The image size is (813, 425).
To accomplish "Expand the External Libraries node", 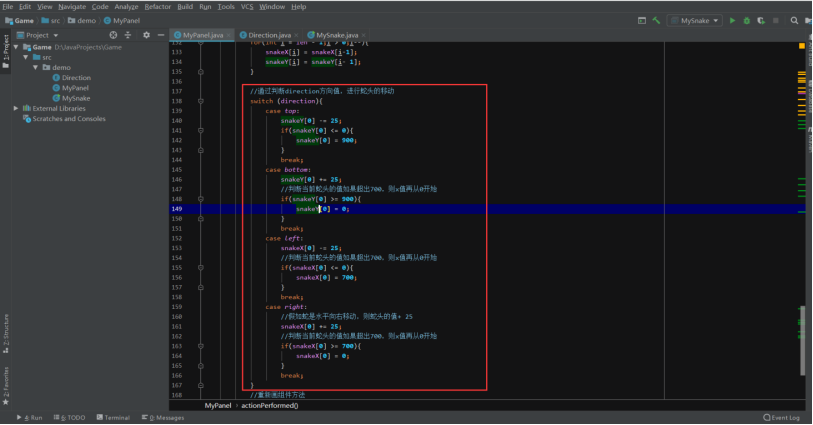I will point(16,108).
